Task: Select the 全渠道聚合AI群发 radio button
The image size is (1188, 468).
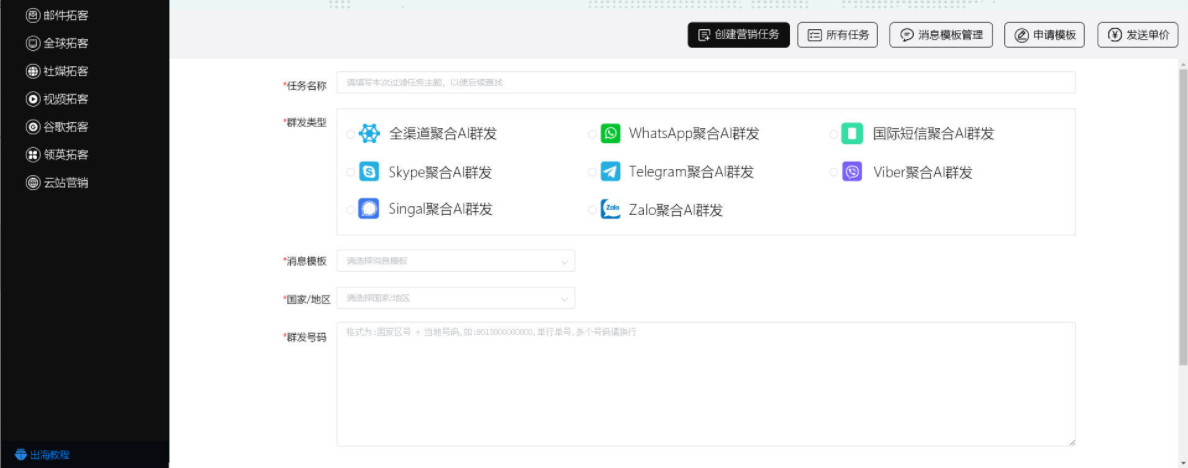Action: [x=350, y=134]
